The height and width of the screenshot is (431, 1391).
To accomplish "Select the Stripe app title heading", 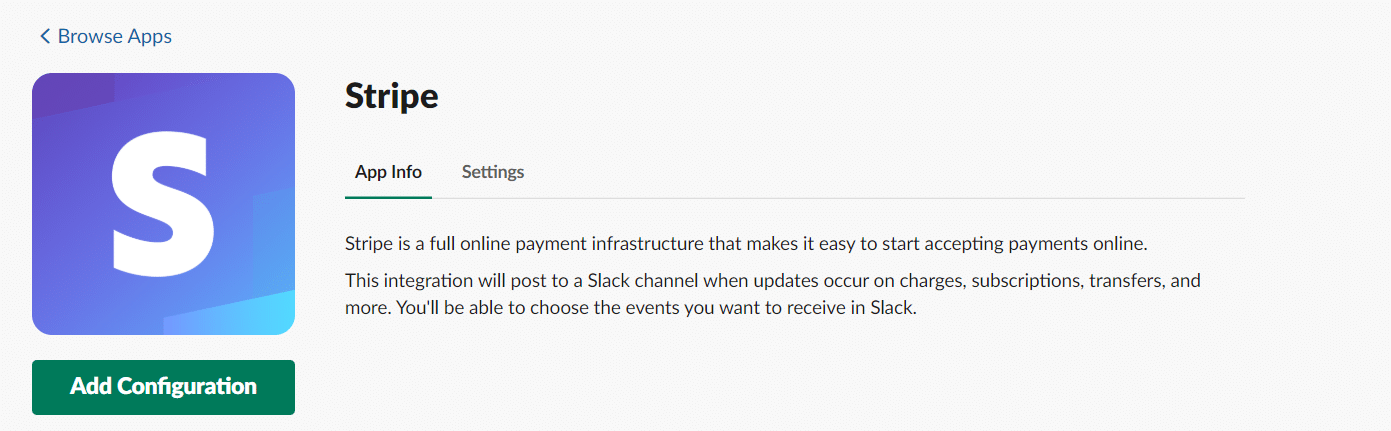I will 391,96.
